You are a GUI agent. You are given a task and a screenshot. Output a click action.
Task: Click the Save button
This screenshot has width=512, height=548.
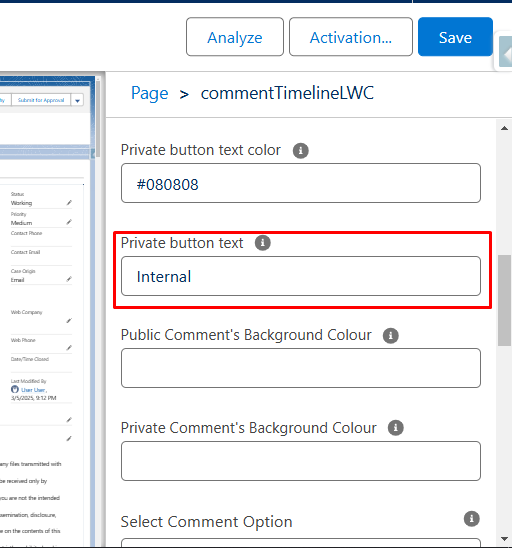click(455, 37)
